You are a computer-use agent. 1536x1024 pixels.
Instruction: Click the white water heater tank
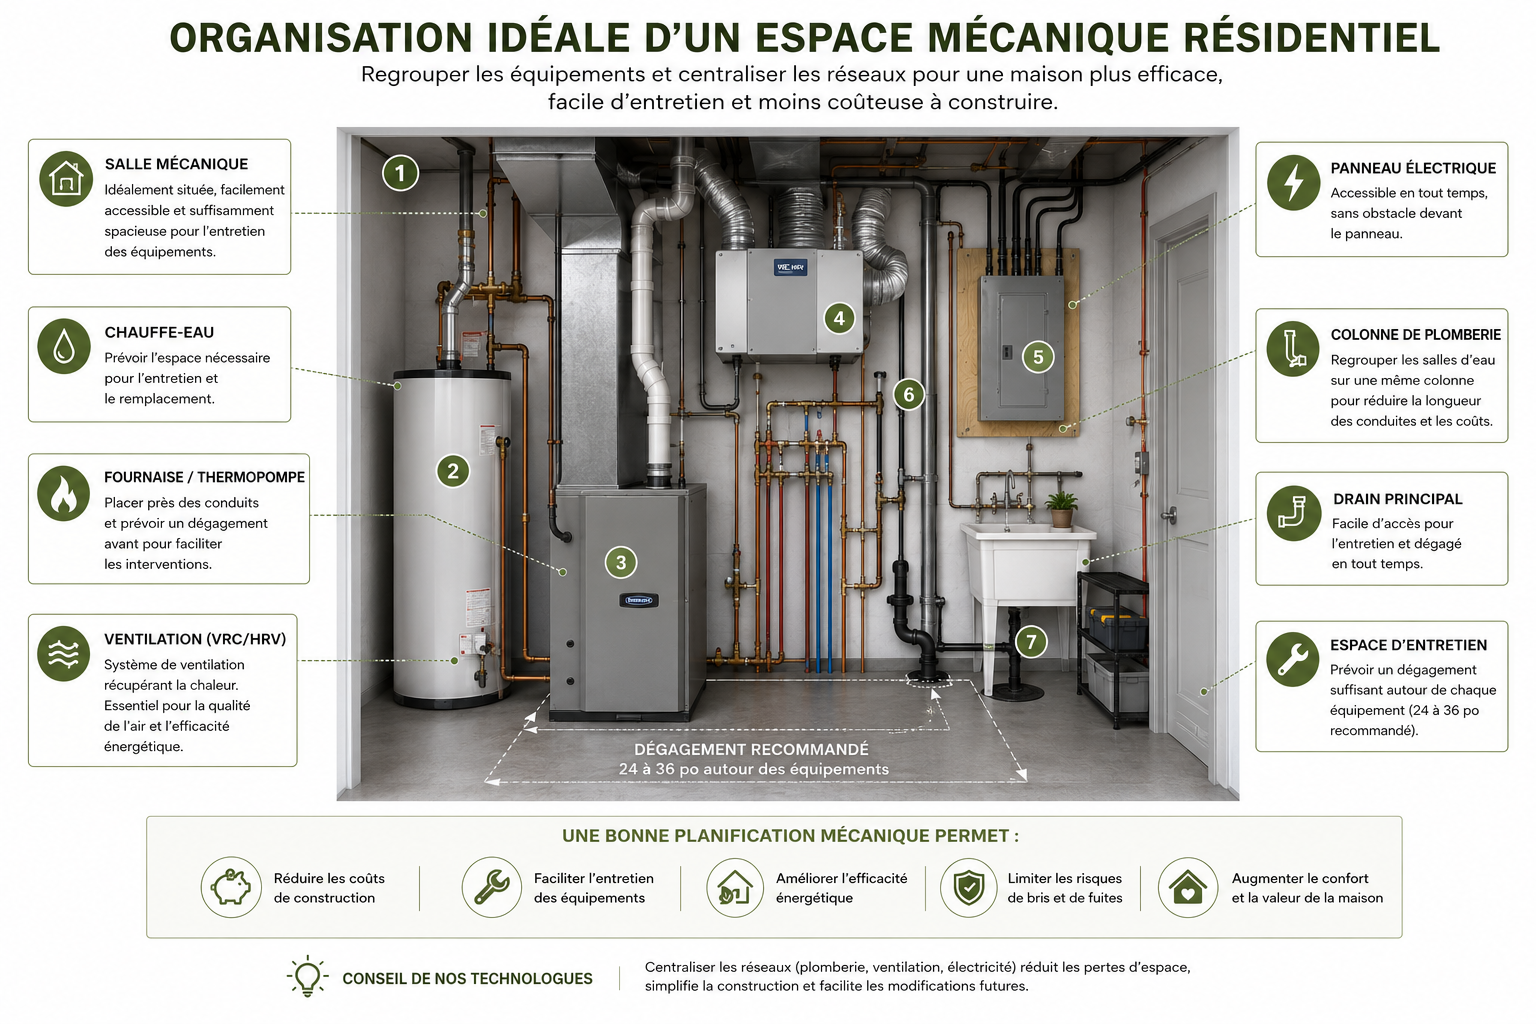click(x=452, y=540)
